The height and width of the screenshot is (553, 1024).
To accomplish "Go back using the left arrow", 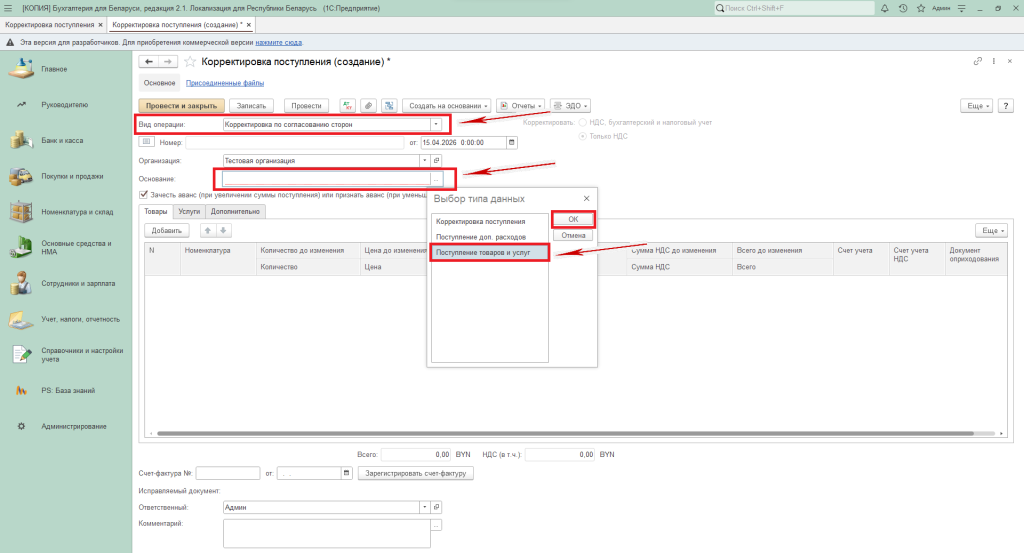I will [149, 62].
